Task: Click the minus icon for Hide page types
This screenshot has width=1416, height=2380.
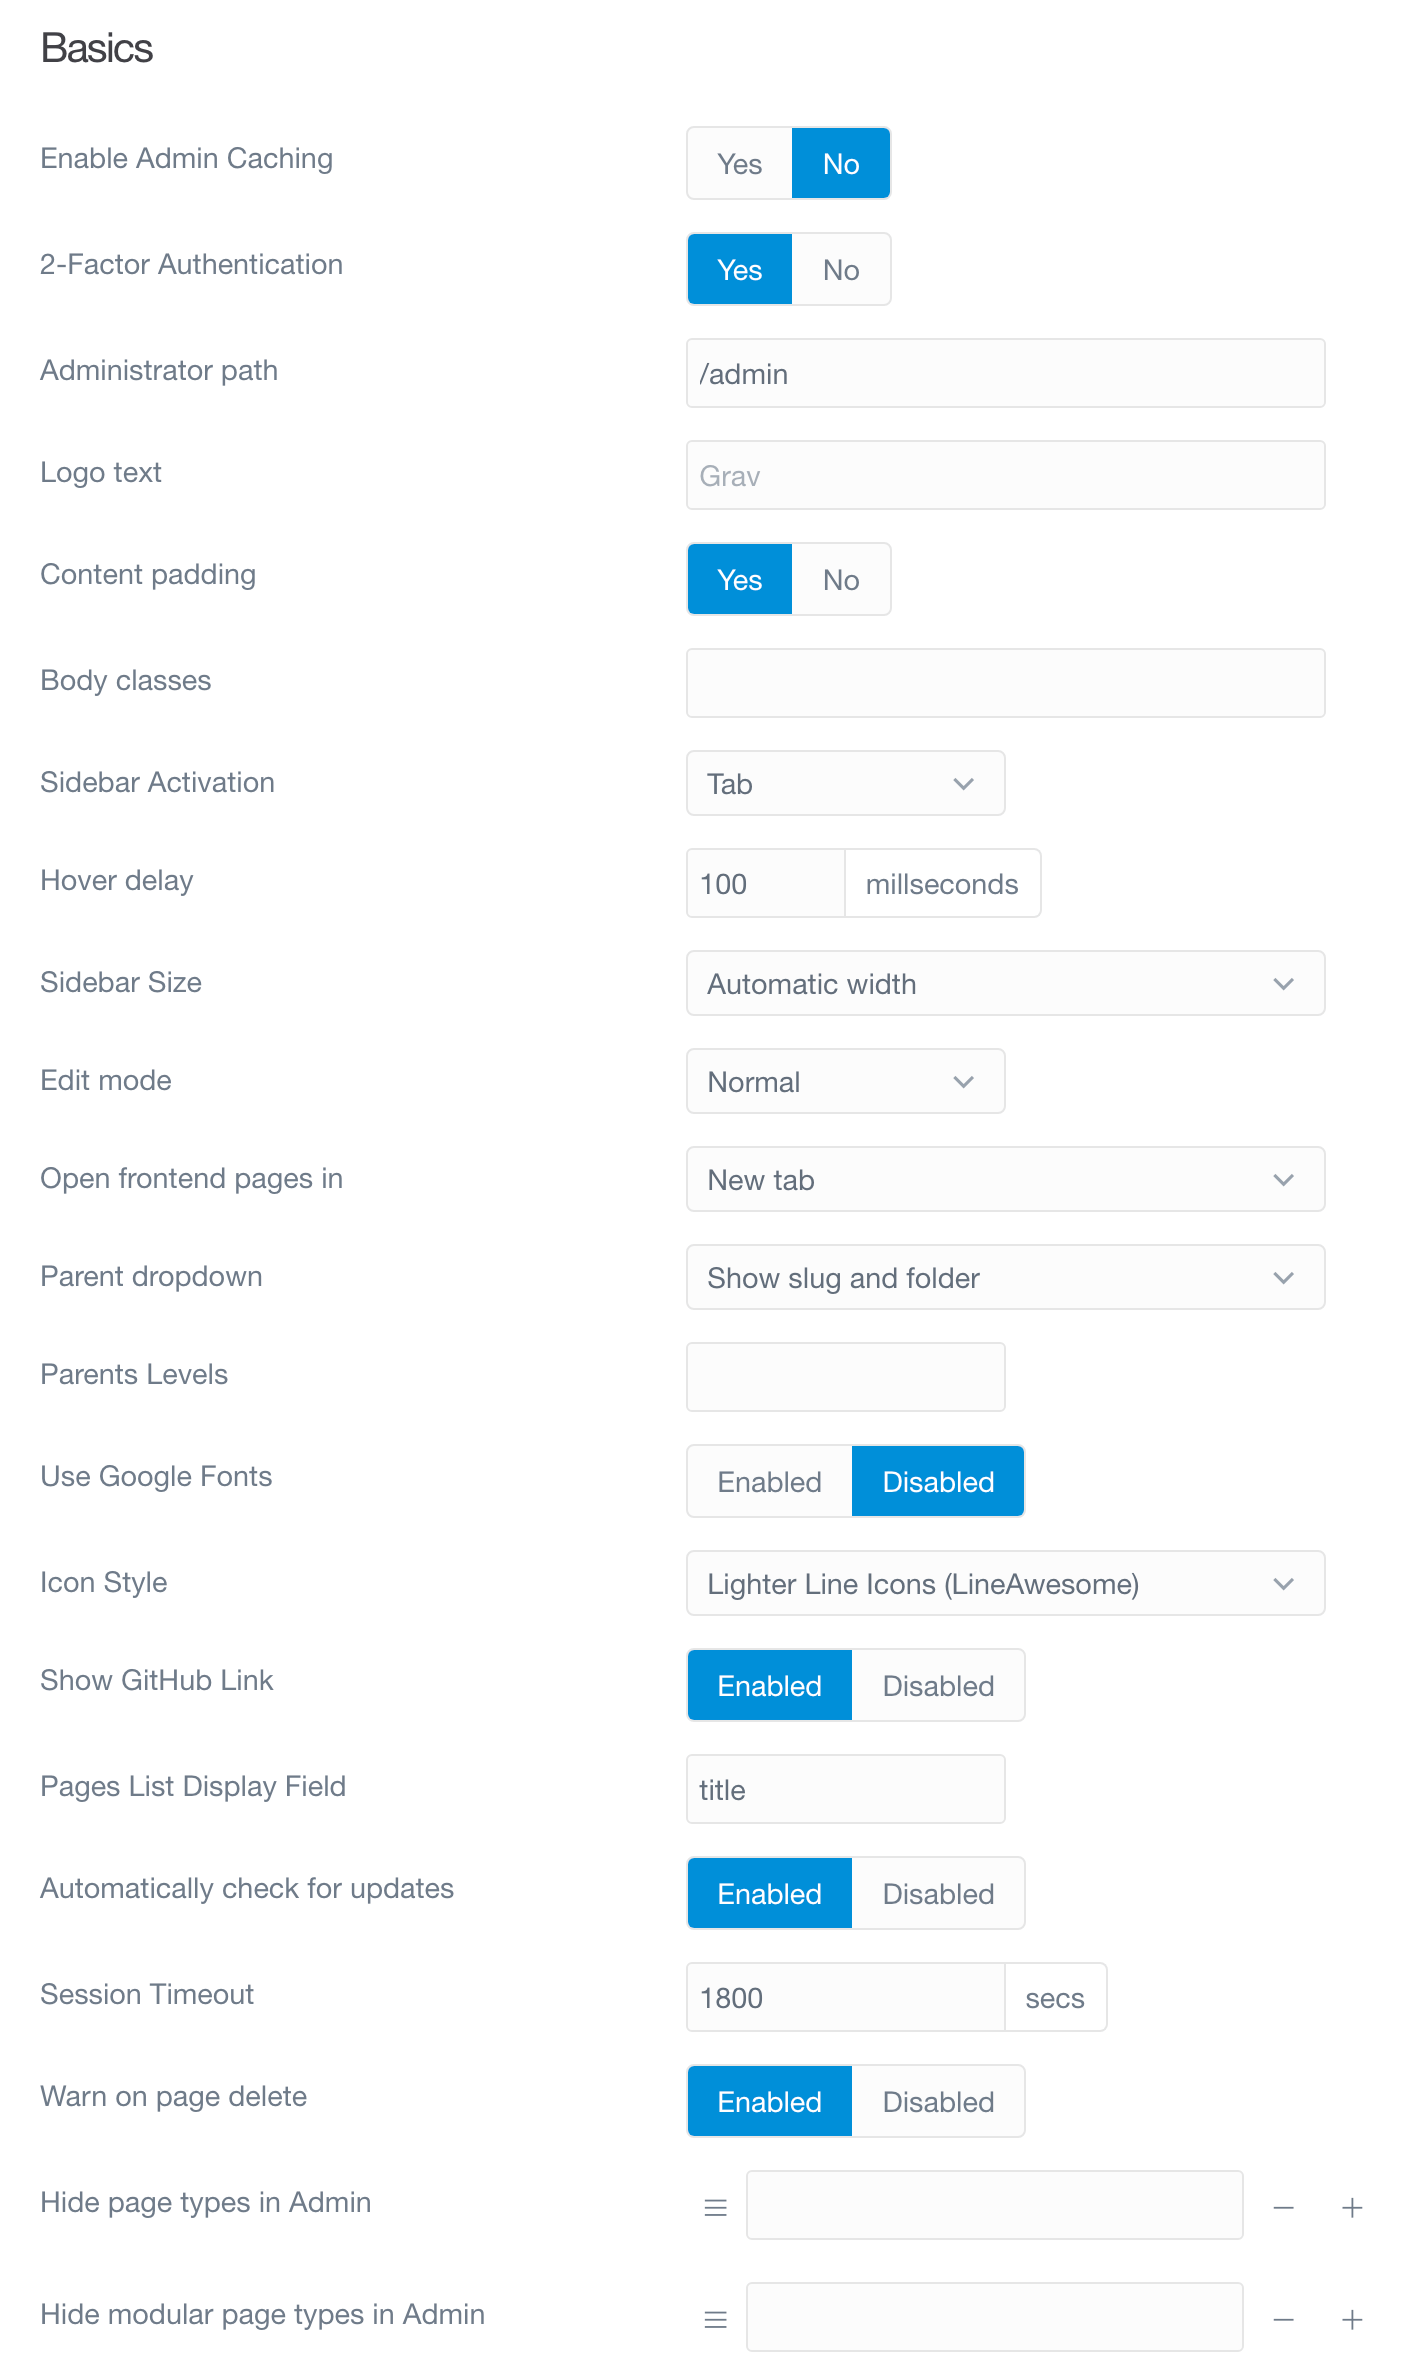Action: pos(1283,2207)
